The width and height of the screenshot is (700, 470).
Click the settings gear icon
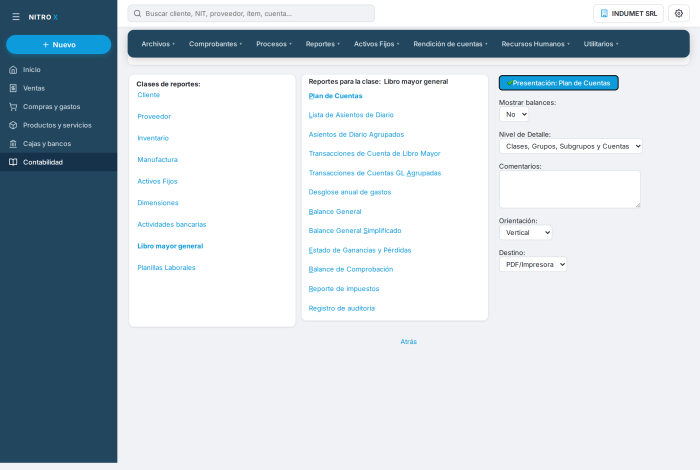click(679, 13)
